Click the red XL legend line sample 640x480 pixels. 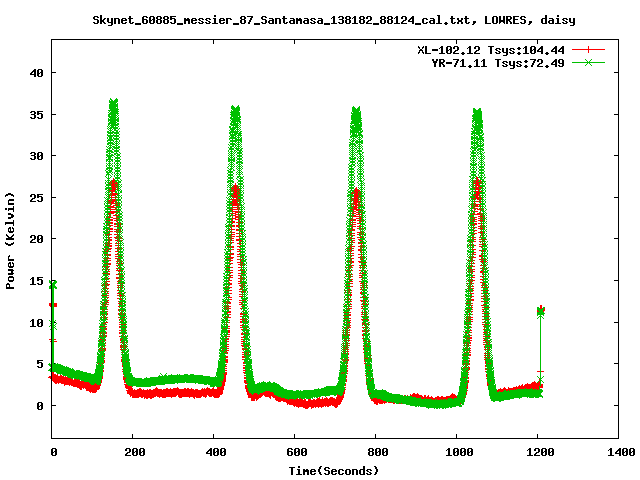pos(588,50)
